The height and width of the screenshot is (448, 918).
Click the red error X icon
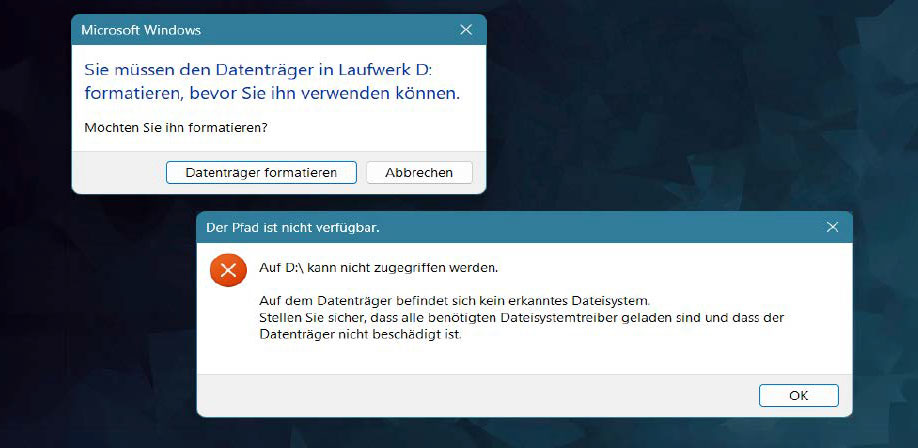click(x=228, y=270)
